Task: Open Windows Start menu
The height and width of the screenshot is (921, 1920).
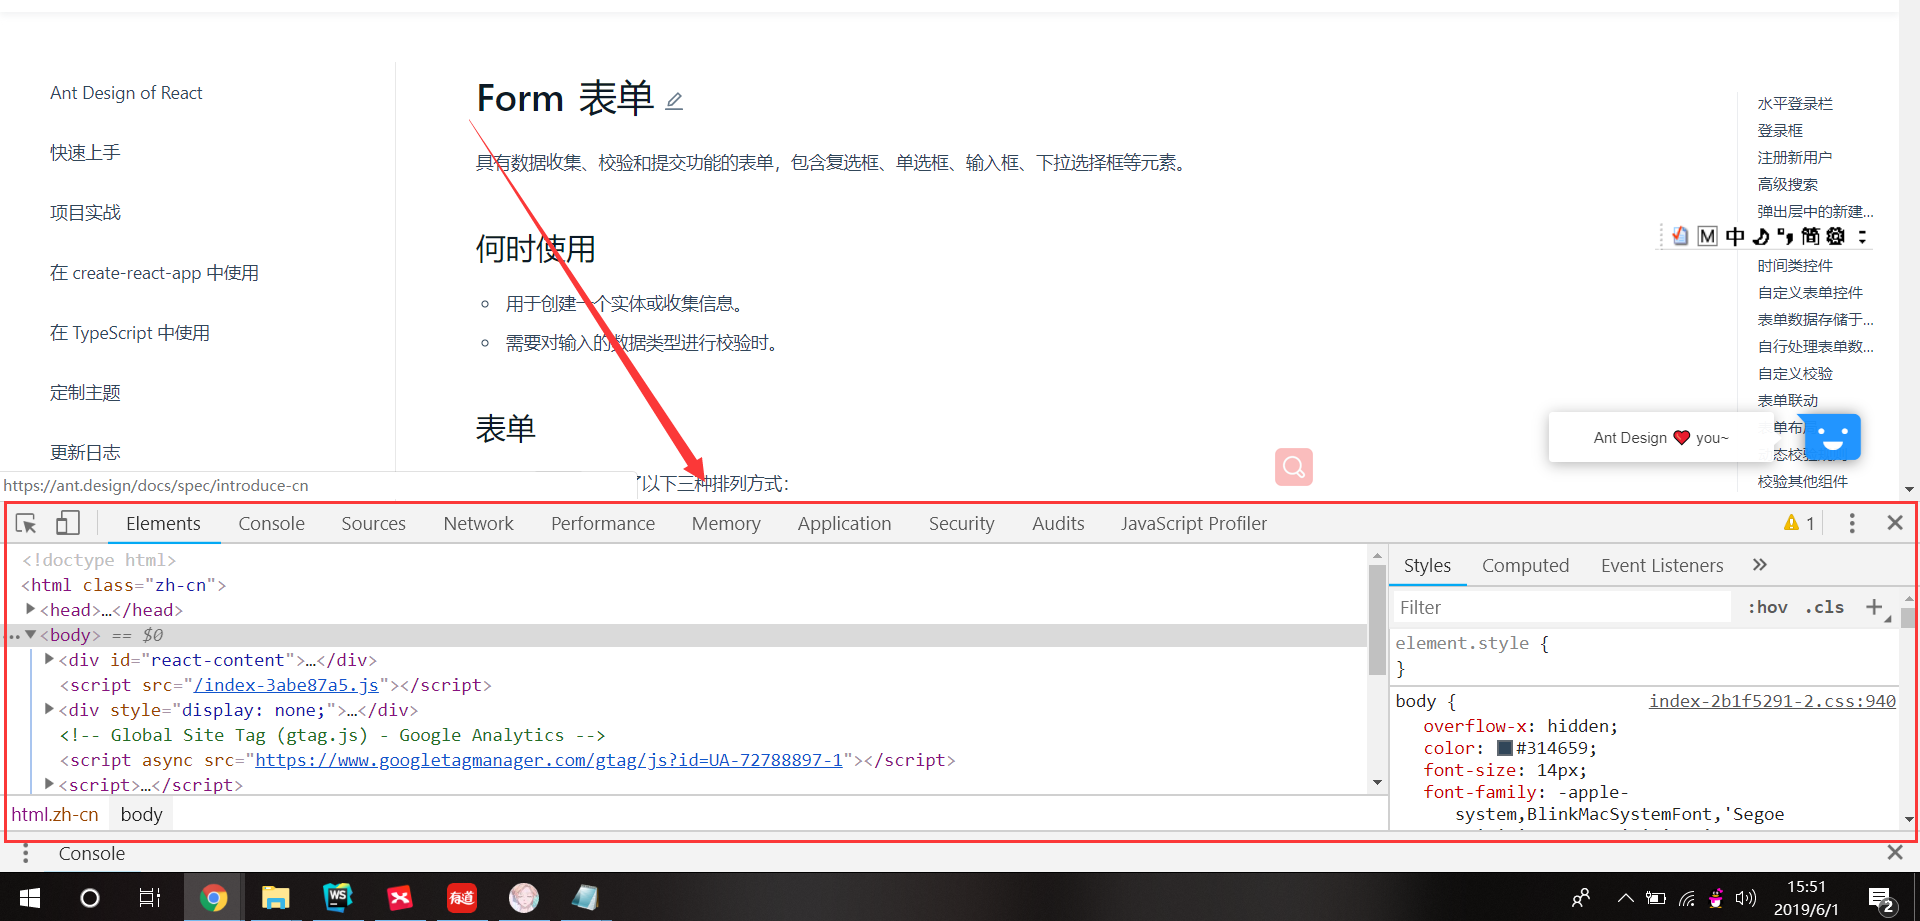Action: point(30,897)
